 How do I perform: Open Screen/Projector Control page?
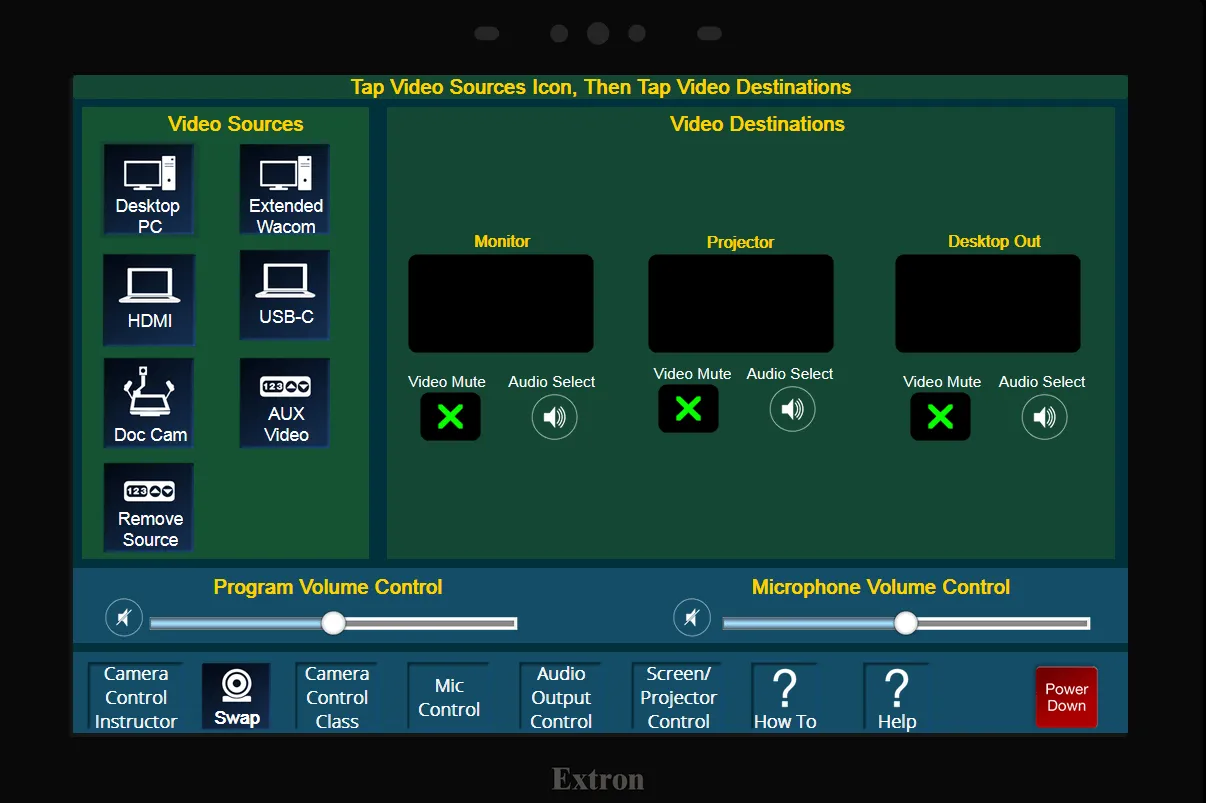tap(678, 697)
